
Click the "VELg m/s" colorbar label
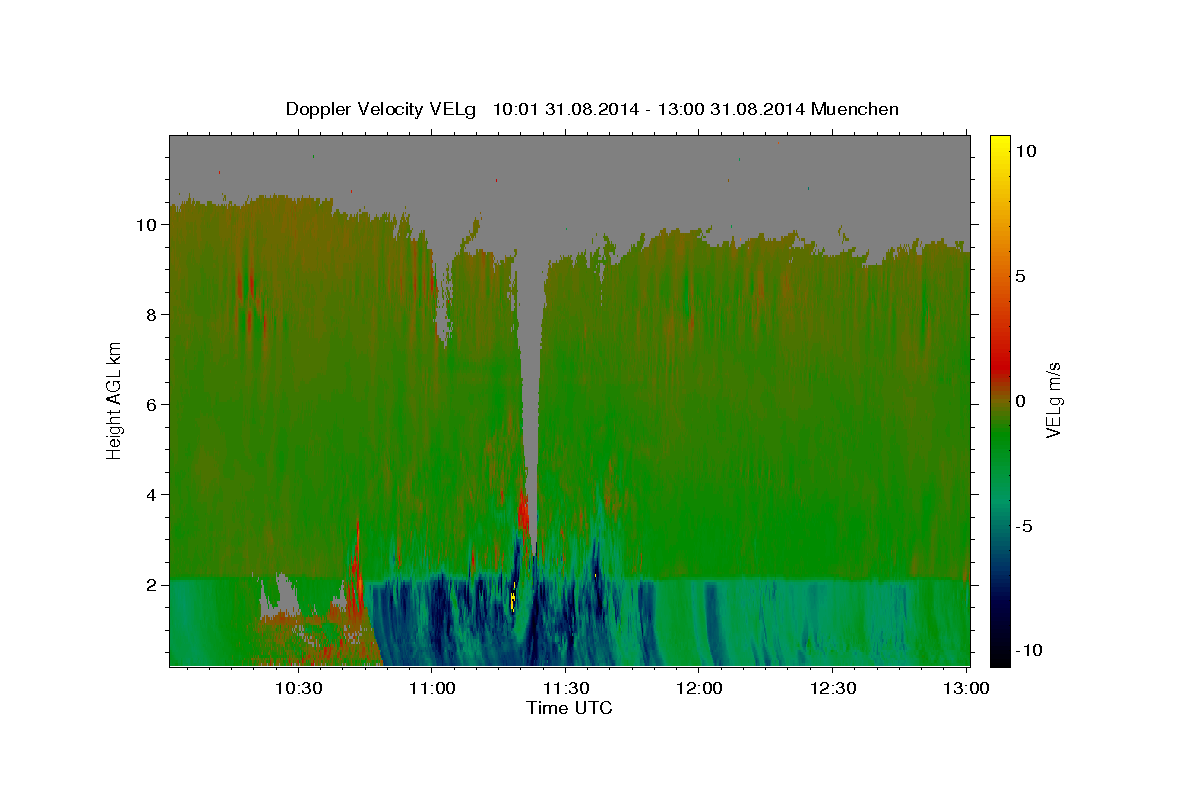(x=1053, y=400)
